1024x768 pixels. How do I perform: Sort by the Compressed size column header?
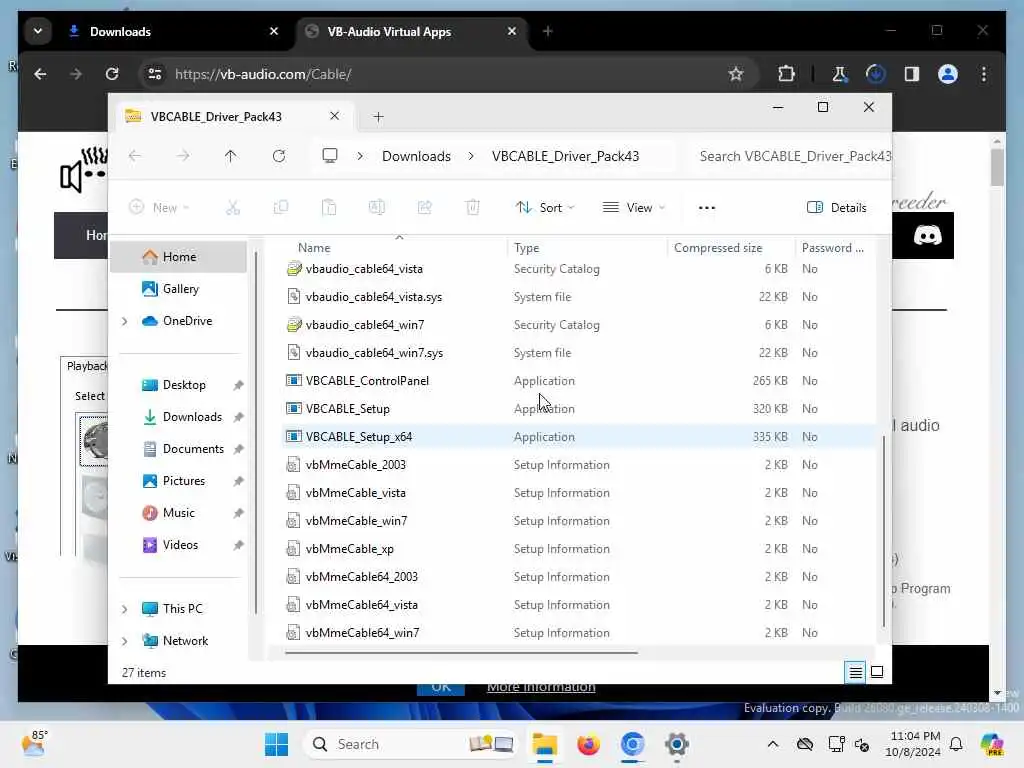(x=718, y=248)
